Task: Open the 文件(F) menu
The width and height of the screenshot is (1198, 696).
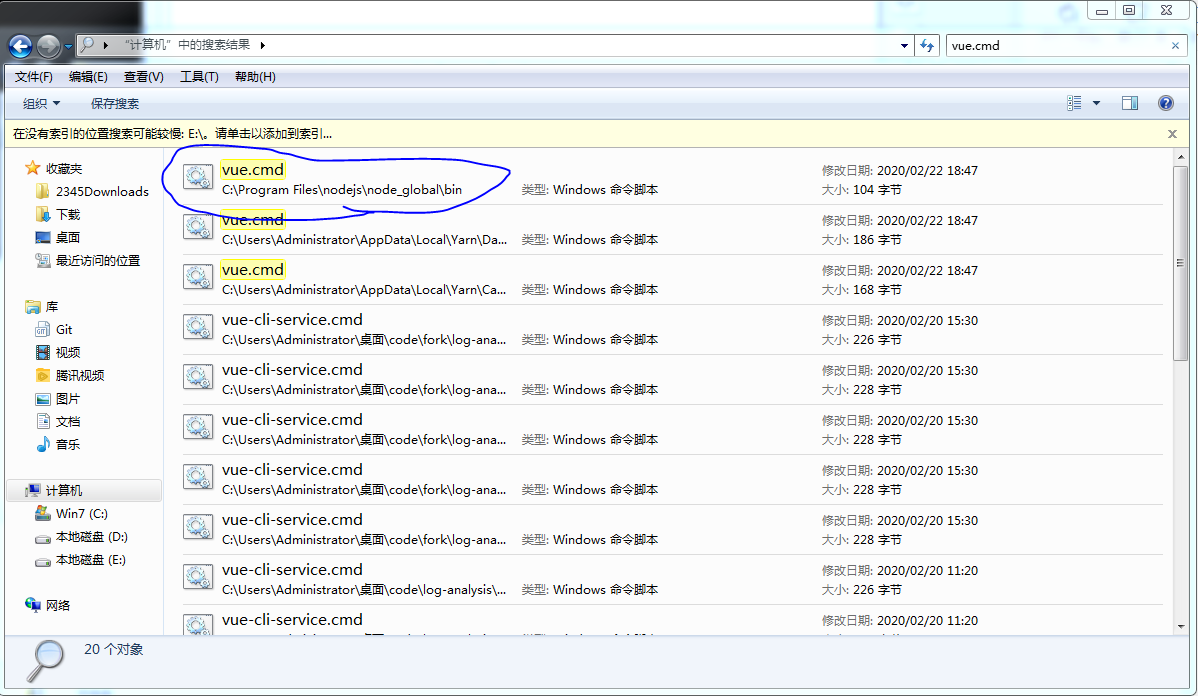Action: point(34,76)
